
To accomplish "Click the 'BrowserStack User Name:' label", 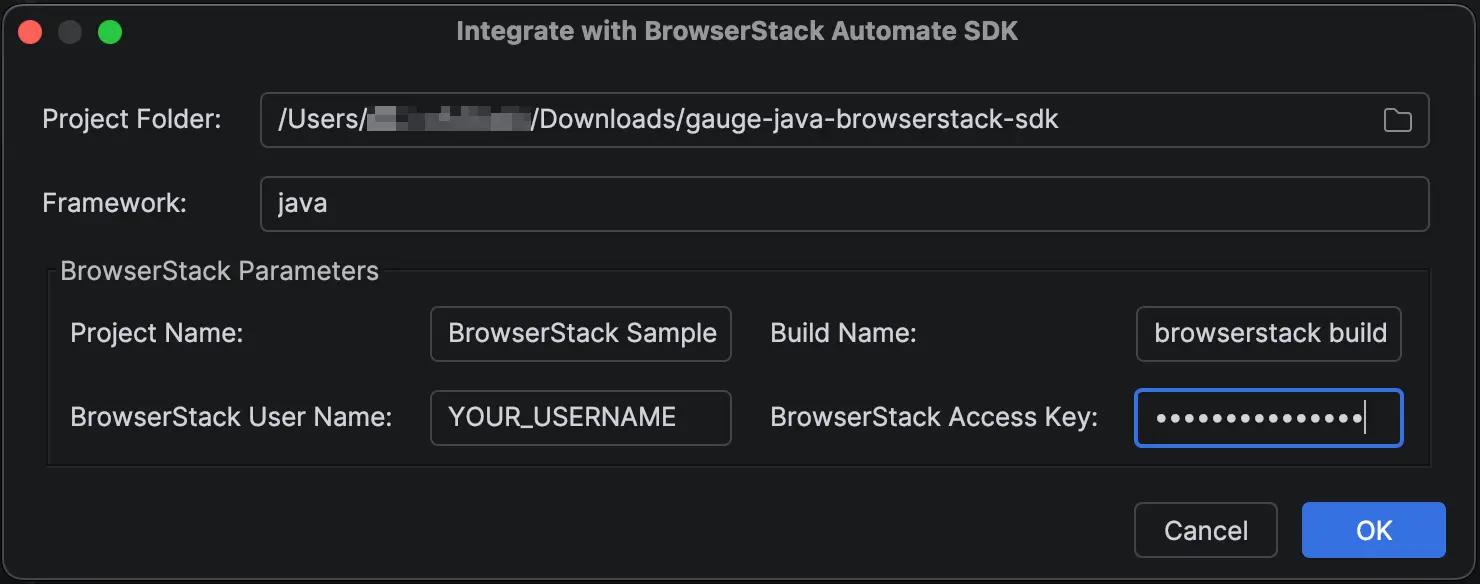I will 231,417.
